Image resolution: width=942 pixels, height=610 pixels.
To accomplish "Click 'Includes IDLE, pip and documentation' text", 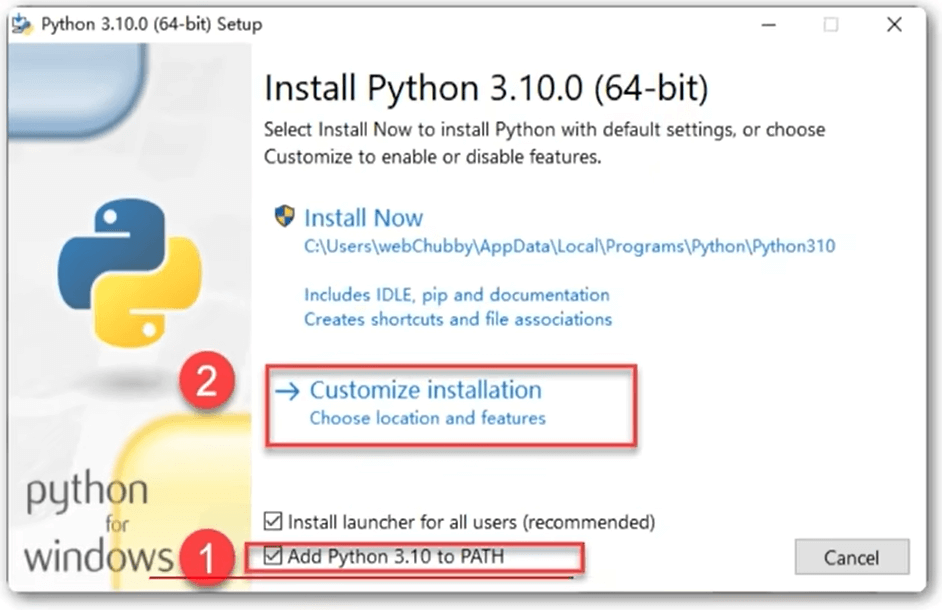I will 456,295.
